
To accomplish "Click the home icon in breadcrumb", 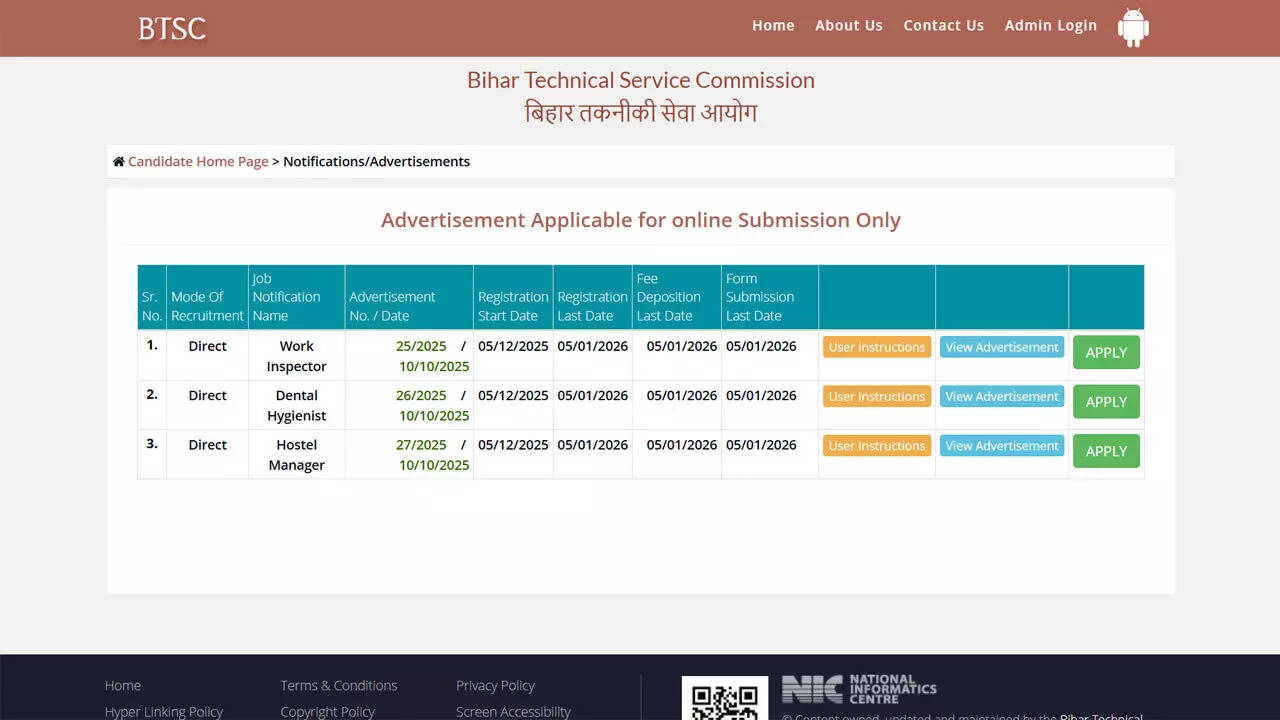I will (119, 162).
